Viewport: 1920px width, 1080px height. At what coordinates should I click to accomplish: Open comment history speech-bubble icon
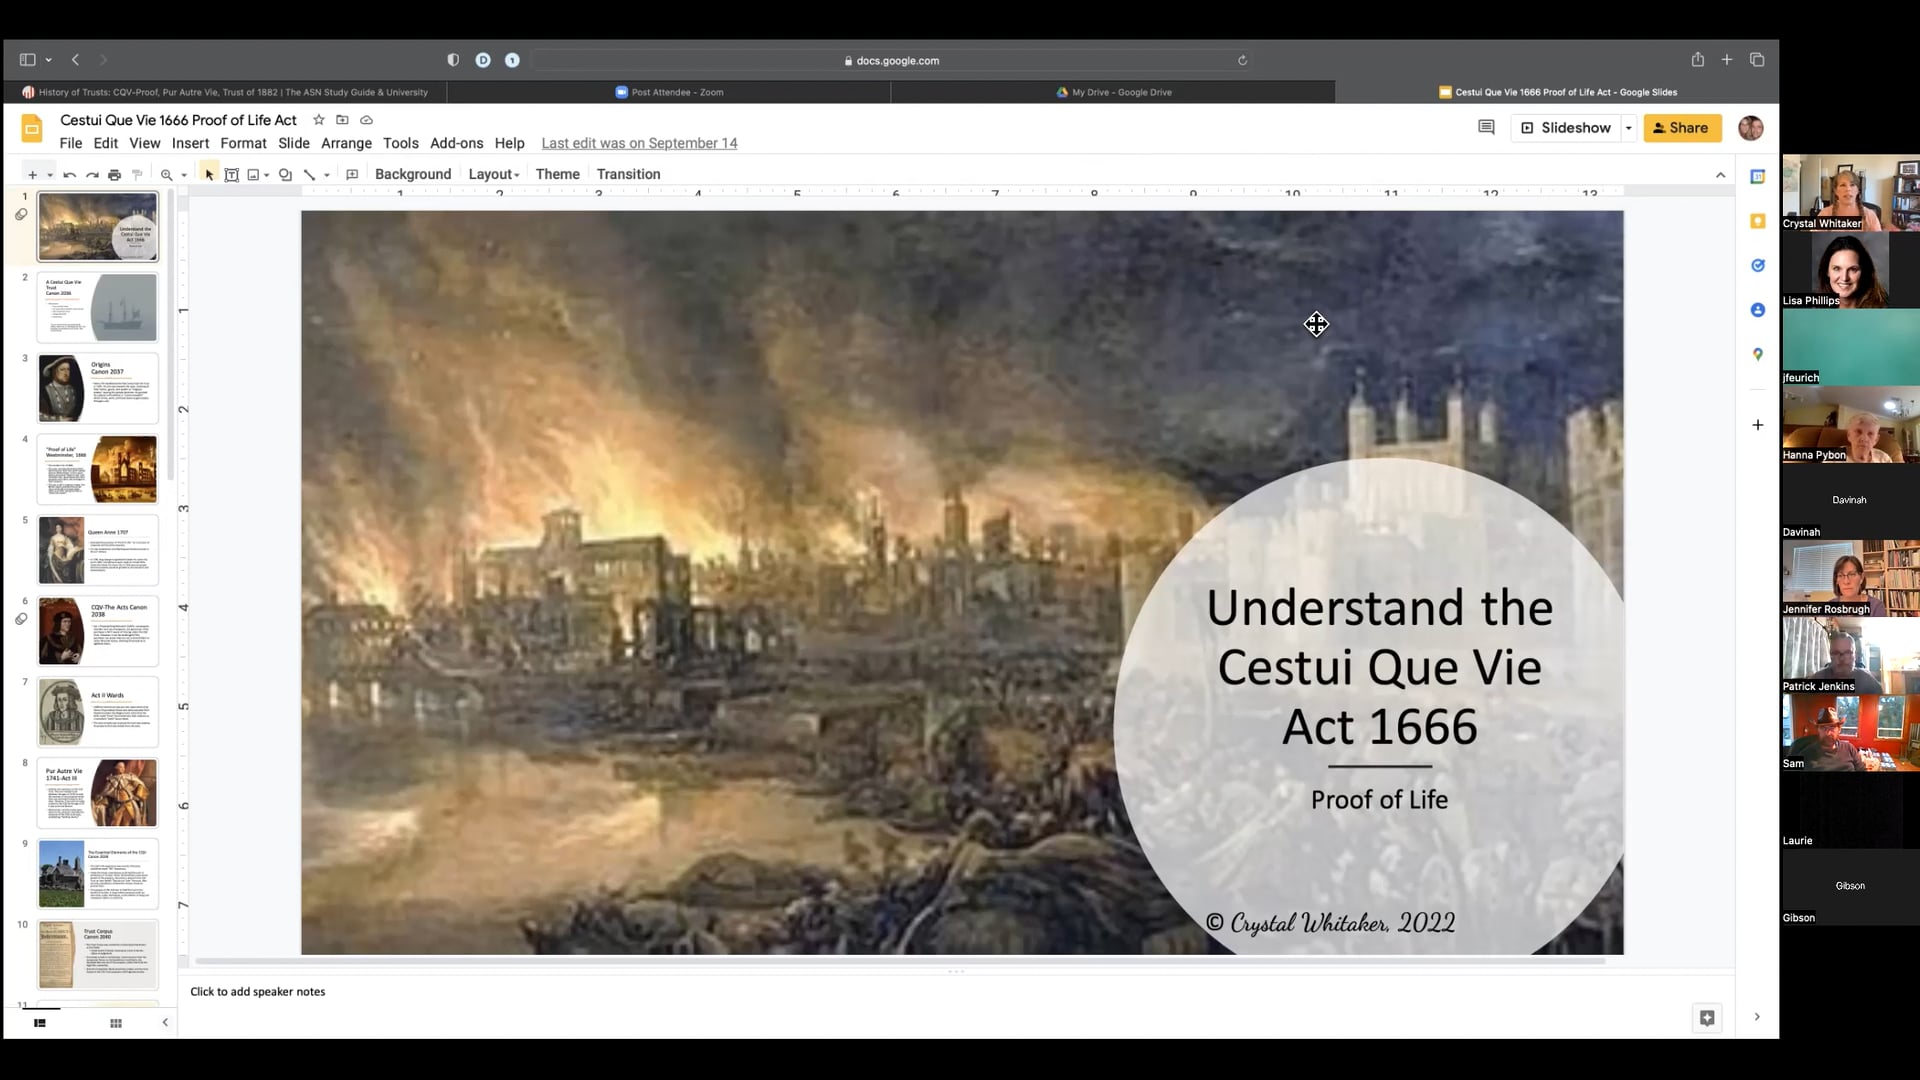(x=1486, y=128)
